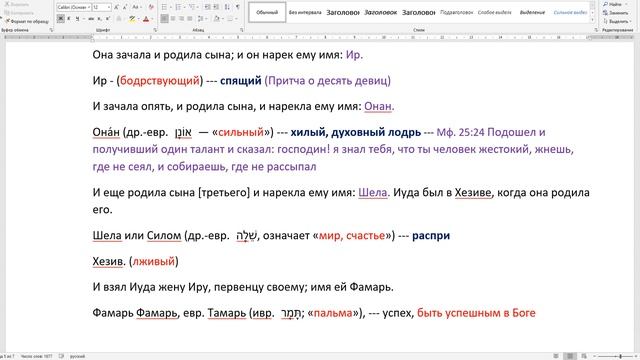Select the Без интервала style
The height and width of the screenshot is (360, 640).
click(305, 12)
